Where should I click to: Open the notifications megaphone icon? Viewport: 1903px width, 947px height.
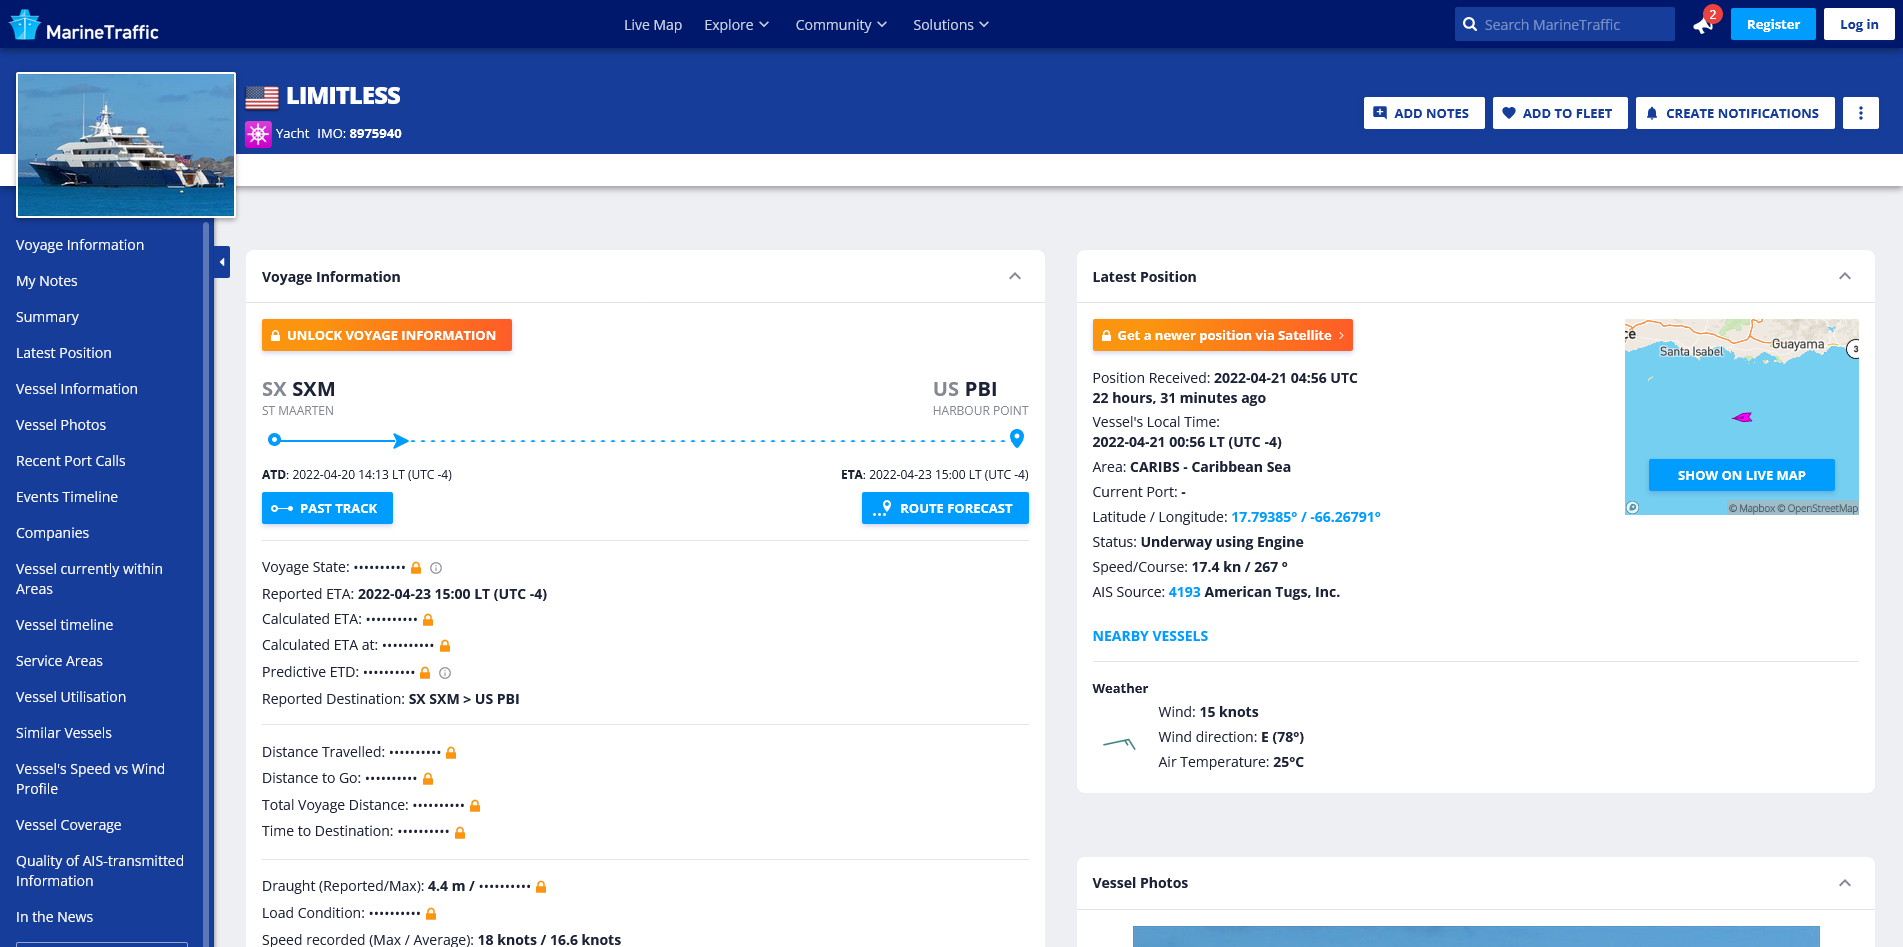(x=1703, y=25)
